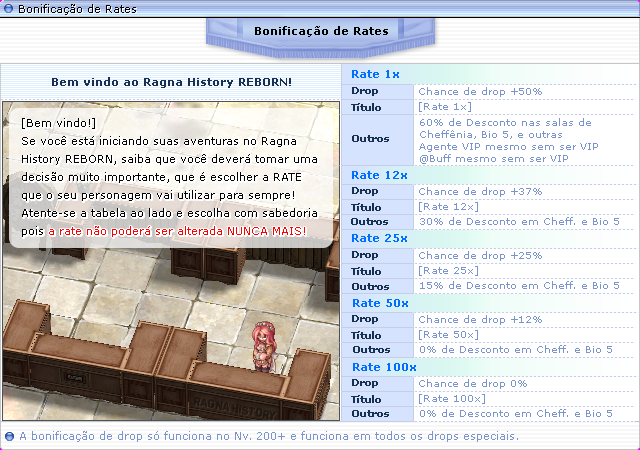Viewport: 640px width, 450px height.
Task: Choose the Rate 25x section header
Action: click(x=379, y=239)
